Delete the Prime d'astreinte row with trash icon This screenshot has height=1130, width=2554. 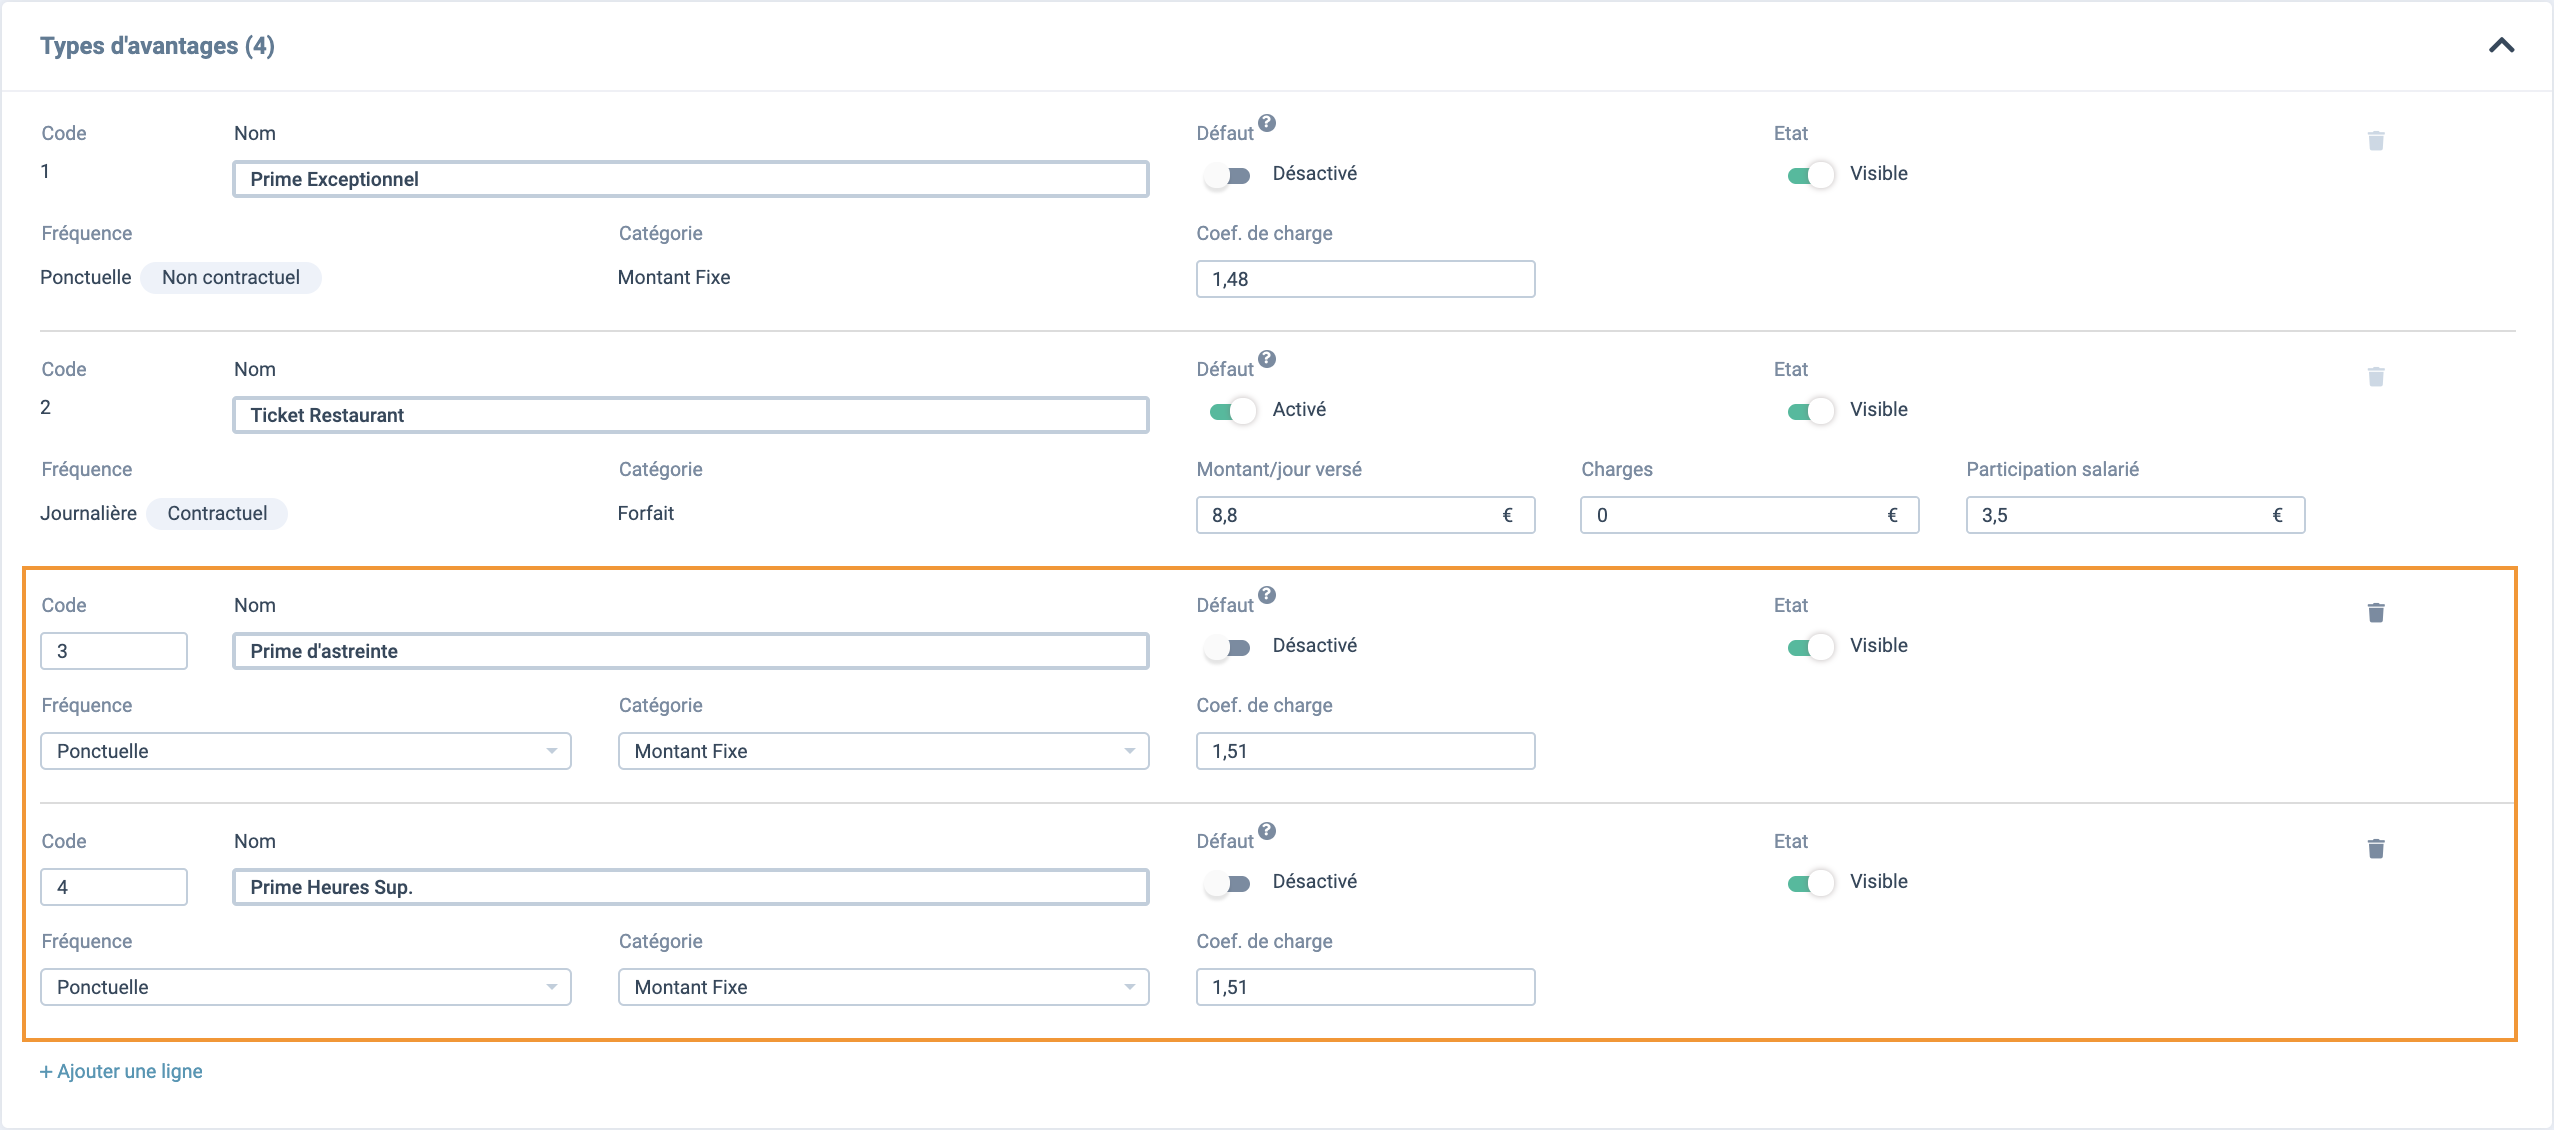(x=2376, y=613)
